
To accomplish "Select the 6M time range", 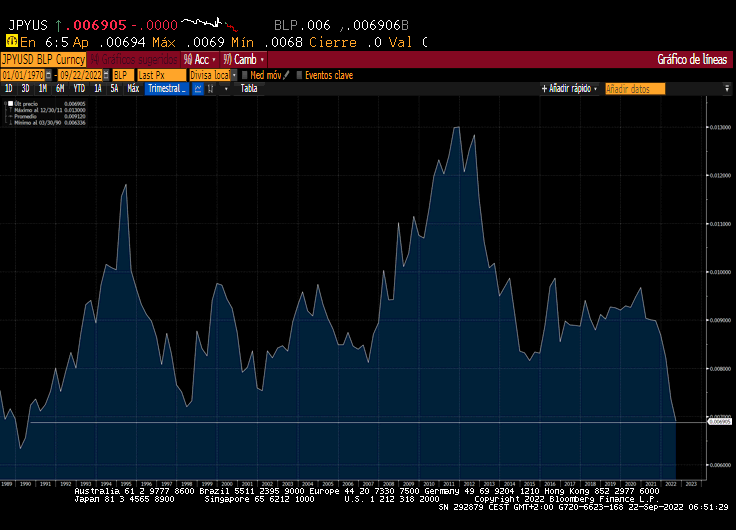I will (60, 88).
